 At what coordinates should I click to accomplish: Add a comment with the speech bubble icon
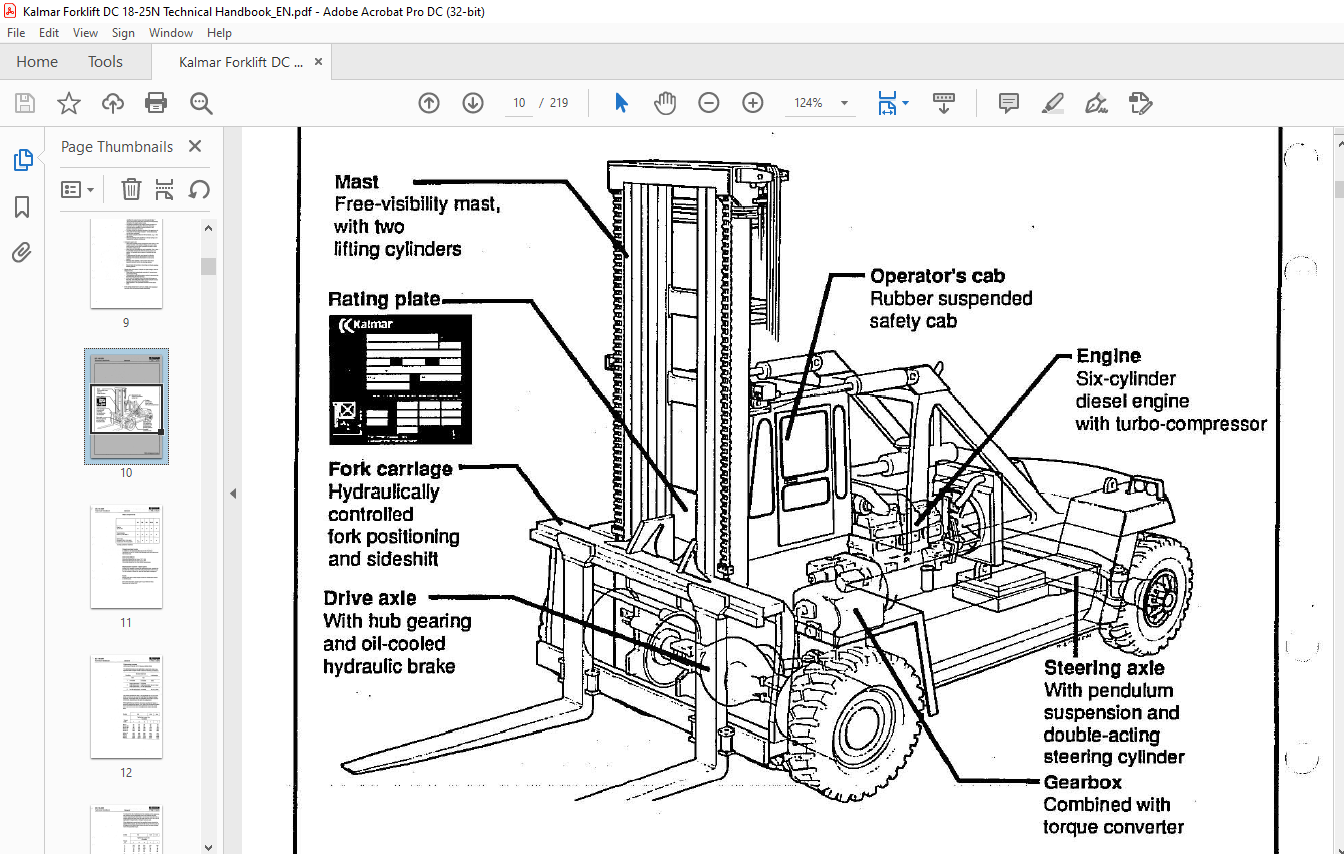1008,103
